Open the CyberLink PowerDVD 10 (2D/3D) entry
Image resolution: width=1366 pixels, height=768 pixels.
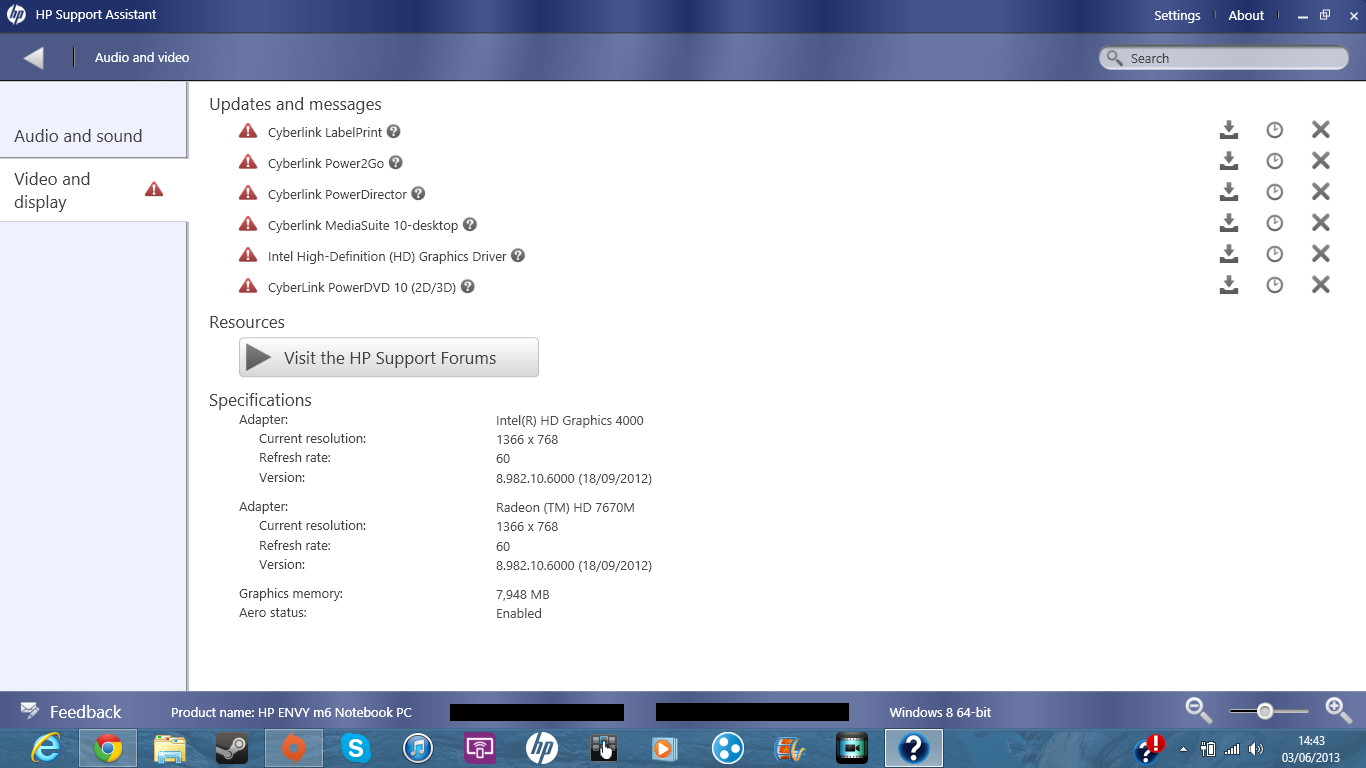tap(362, 287)
